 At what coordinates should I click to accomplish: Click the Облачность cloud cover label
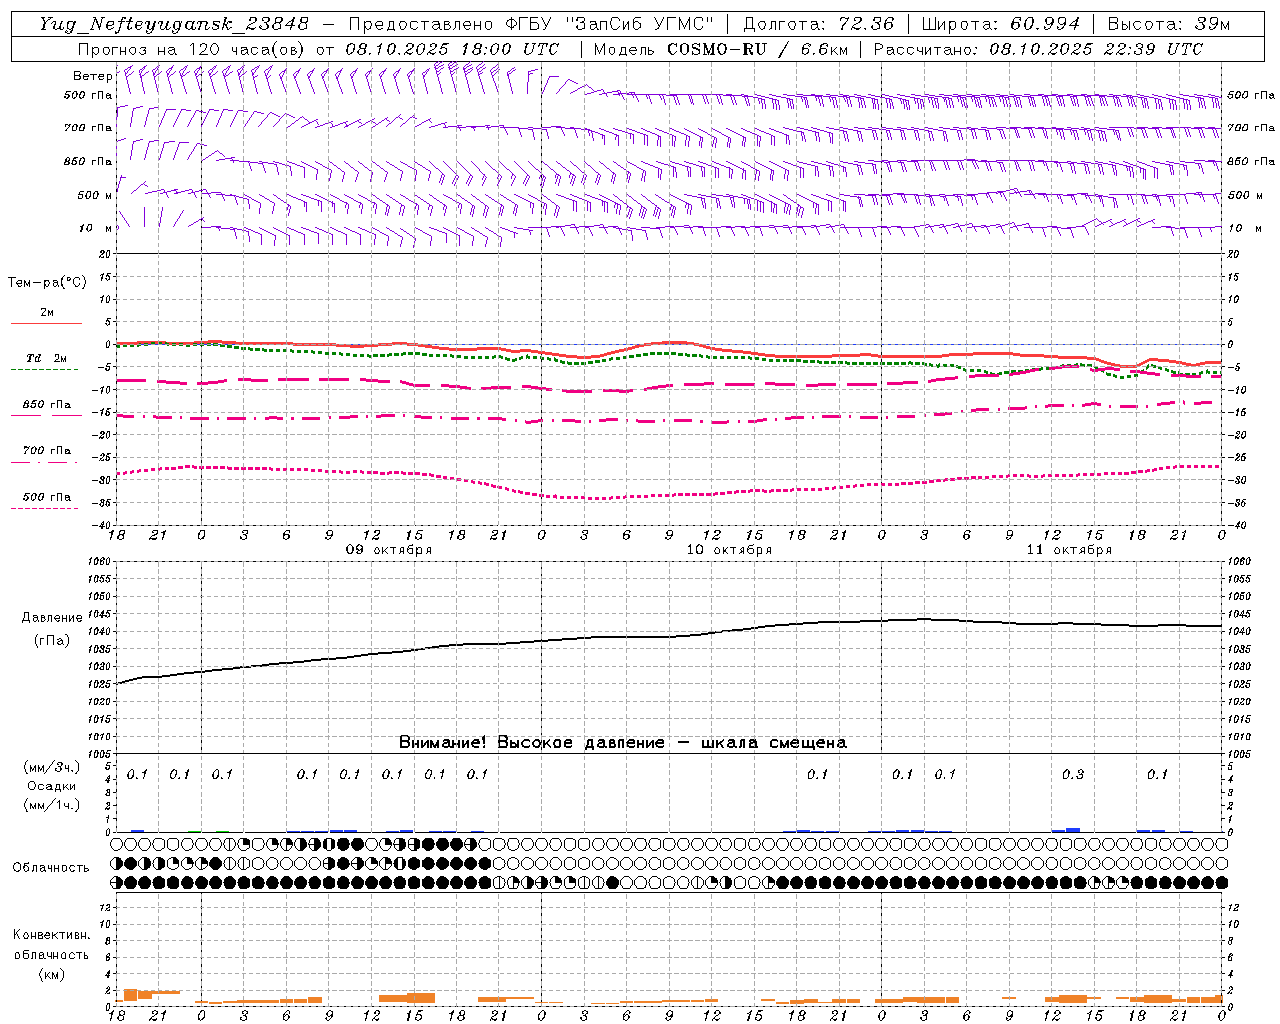point(51,868)
